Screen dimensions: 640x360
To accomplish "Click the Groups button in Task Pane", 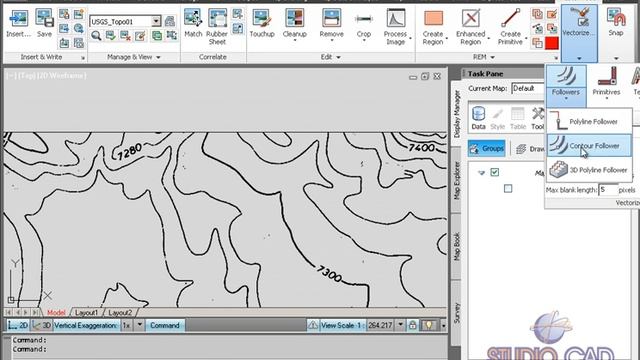I will [487, 149].
